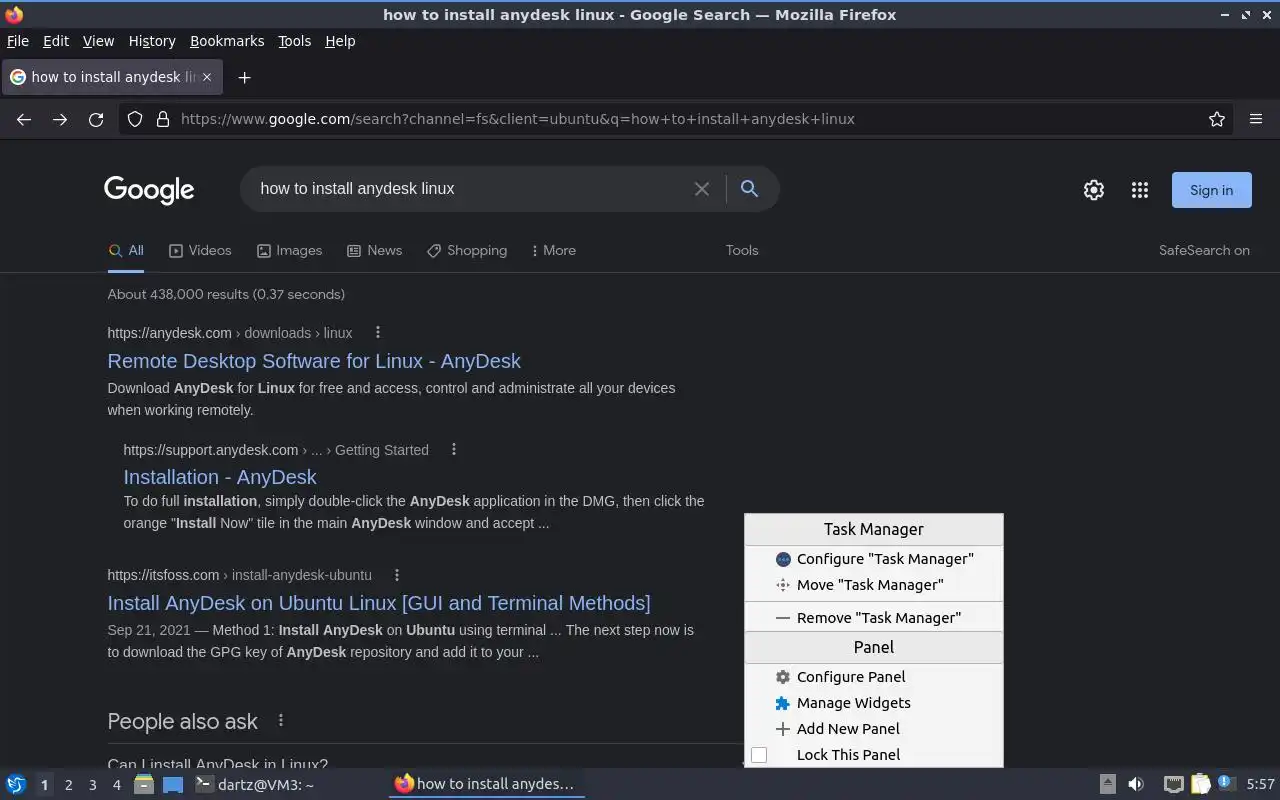The height and width of the screenshot is (800, 1280).
Task: Open options for the anydesk.com downloads result
Action: coord(377,332)
